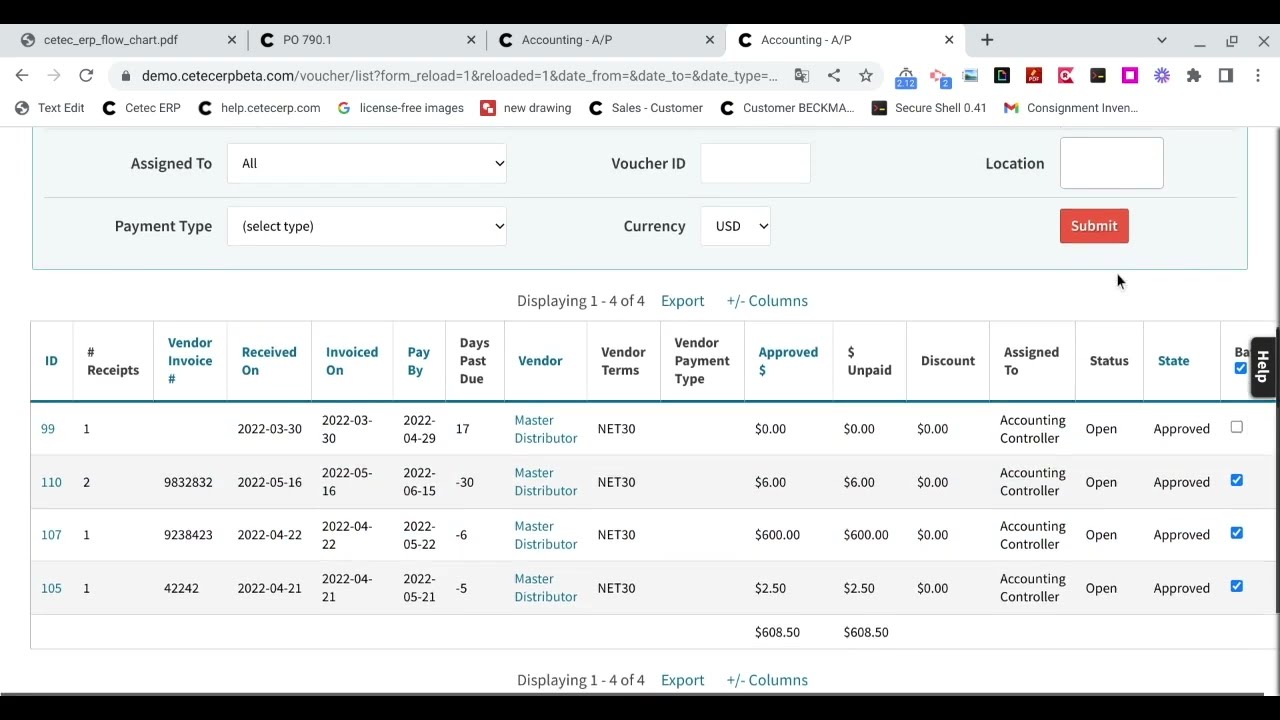Open the red C-R extension icon
1280x720 pixels.
[1066, 76]
